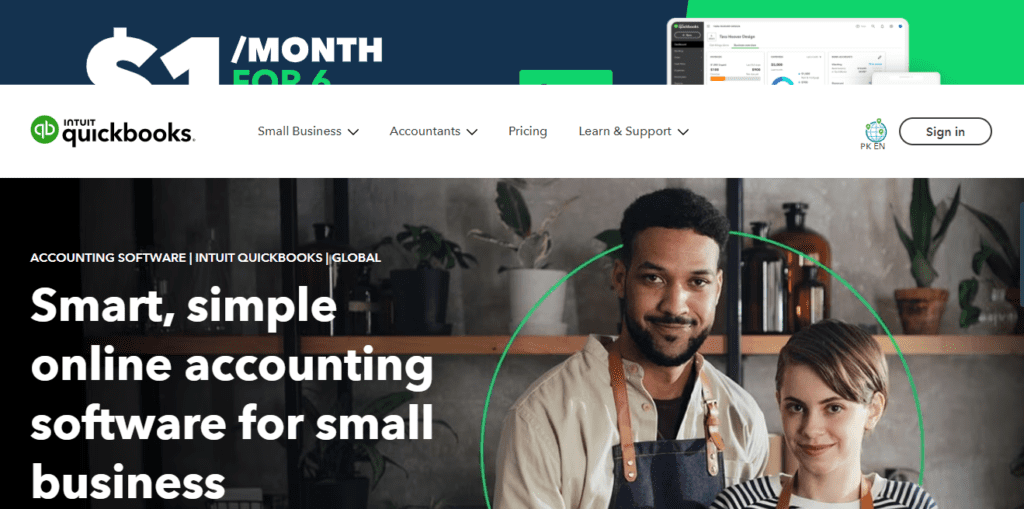Click the chevron beside Accountants
1024x509 pixels.
click(x=472, y=131)
